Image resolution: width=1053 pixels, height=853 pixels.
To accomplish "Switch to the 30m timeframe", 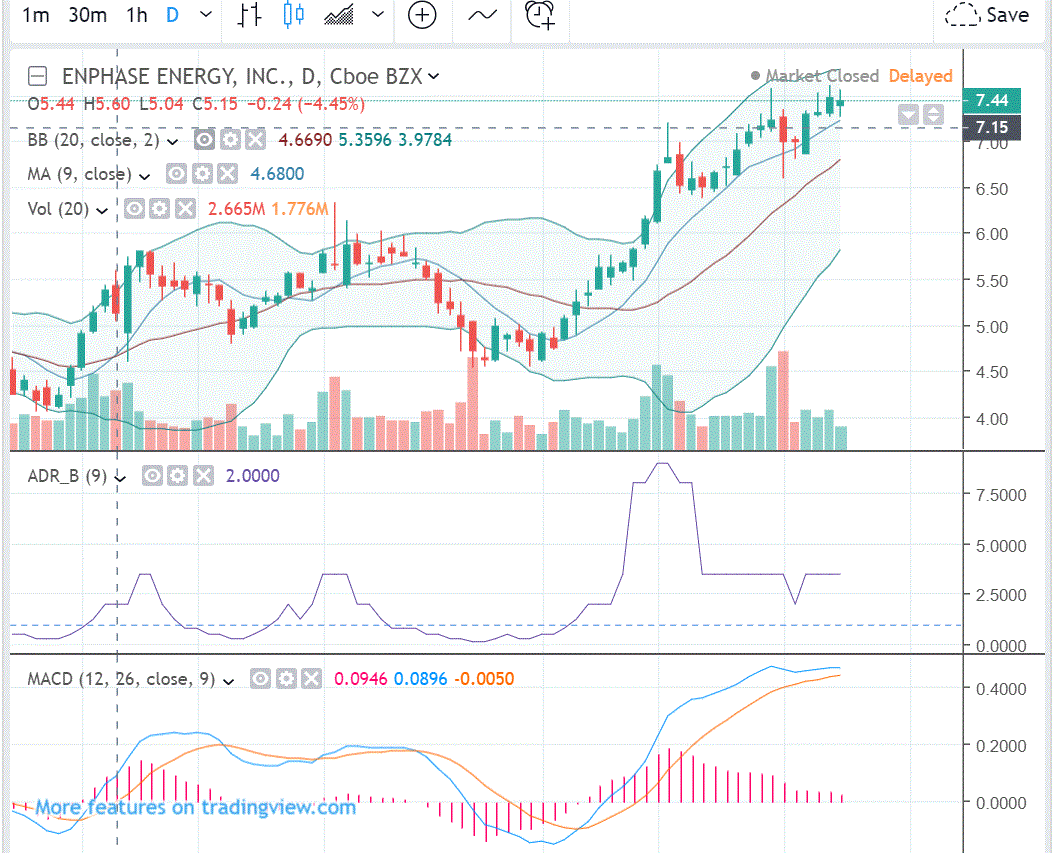I will tap(87, 15).
